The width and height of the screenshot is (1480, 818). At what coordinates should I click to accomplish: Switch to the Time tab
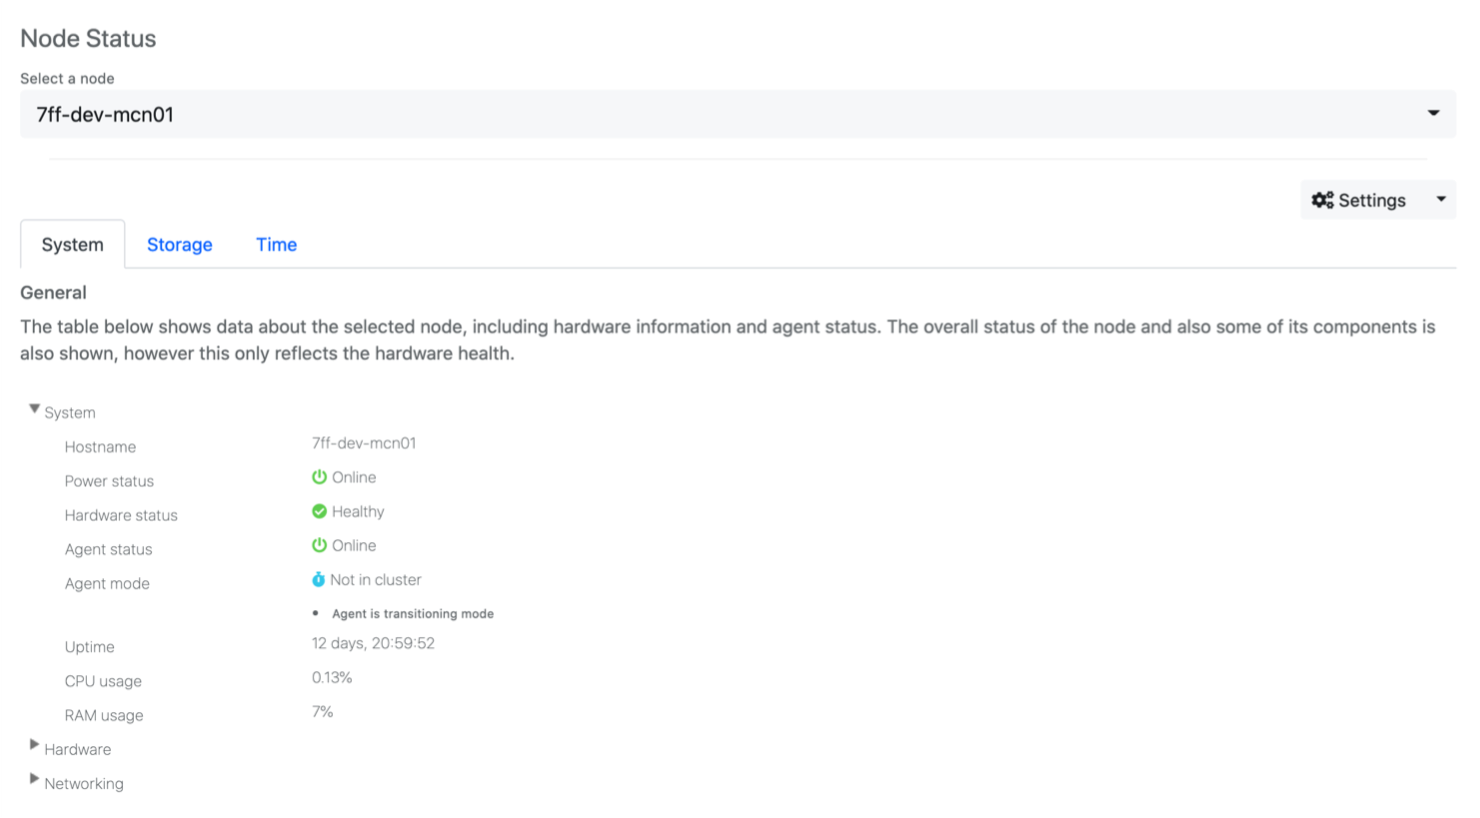click(276, 245)
